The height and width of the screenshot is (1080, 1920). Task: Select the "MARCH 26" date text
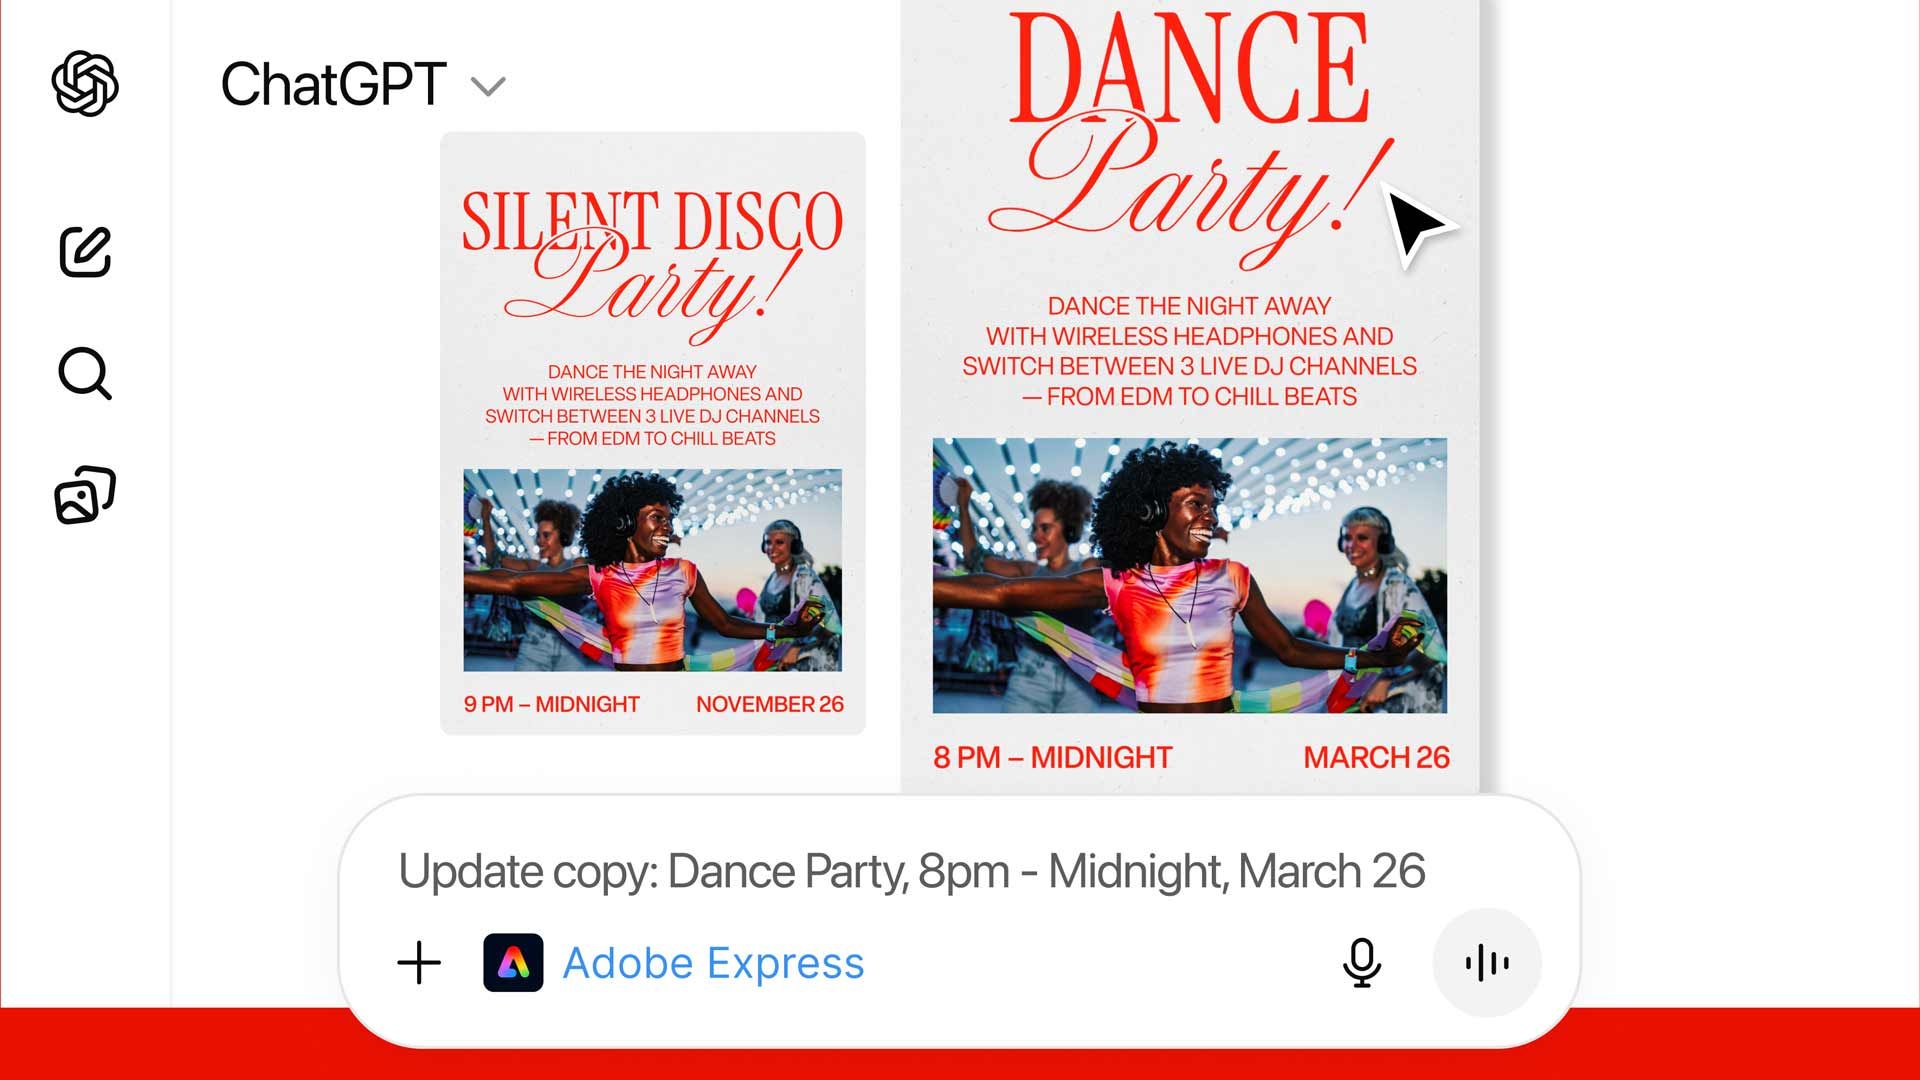pyautogui.click(x=1376, y=758)
